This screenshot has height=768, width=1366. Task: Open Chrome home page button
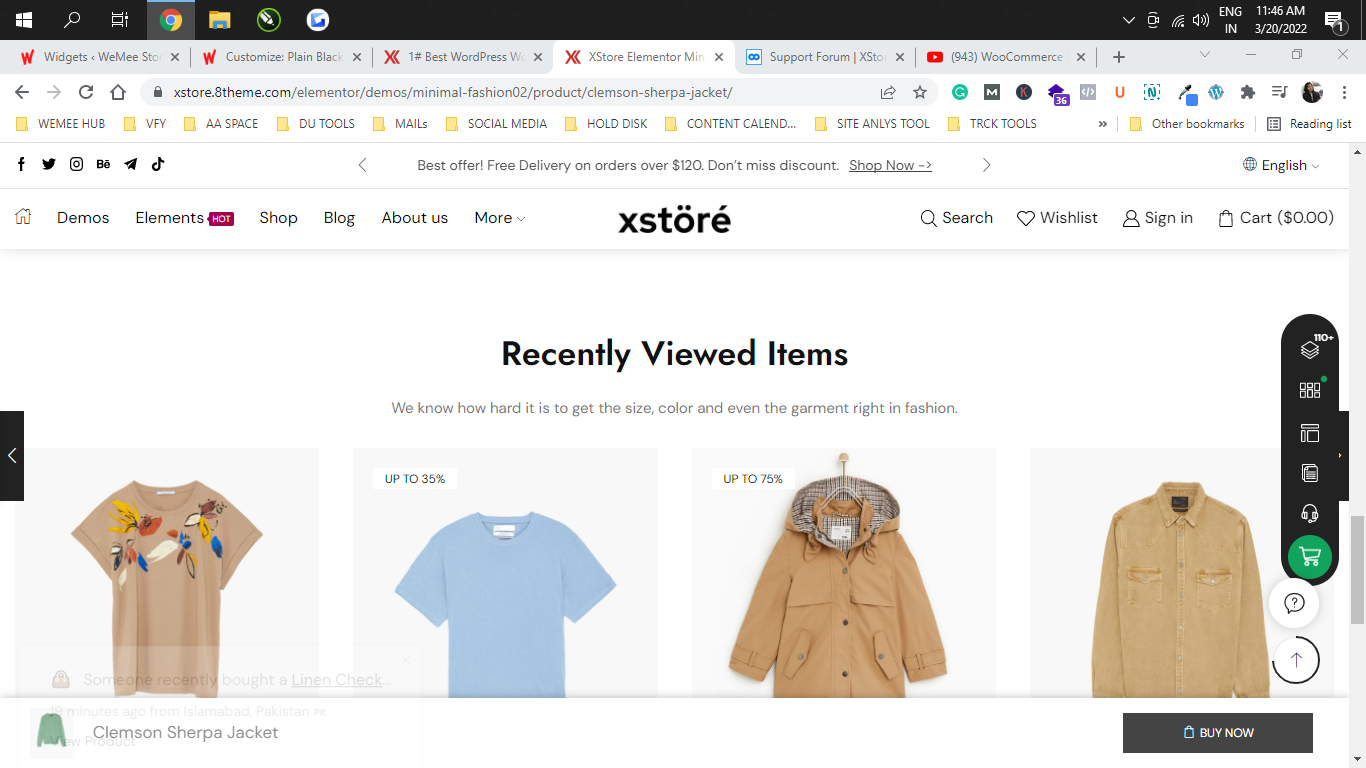pyautogui.click(x=118, y=92)
